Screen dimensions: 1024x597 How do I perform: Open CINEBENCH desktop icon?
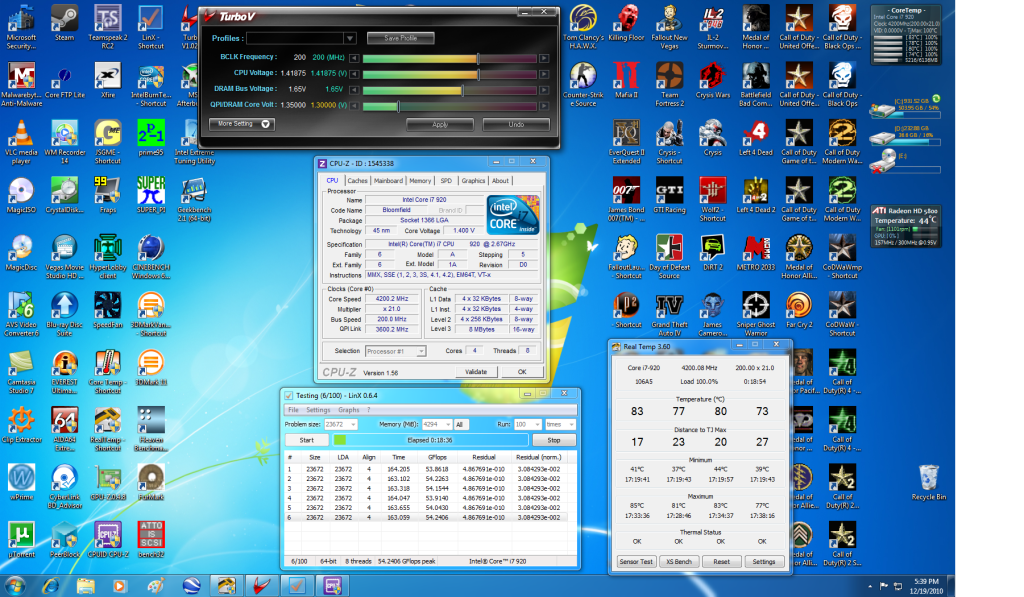[x=151, y=257]
